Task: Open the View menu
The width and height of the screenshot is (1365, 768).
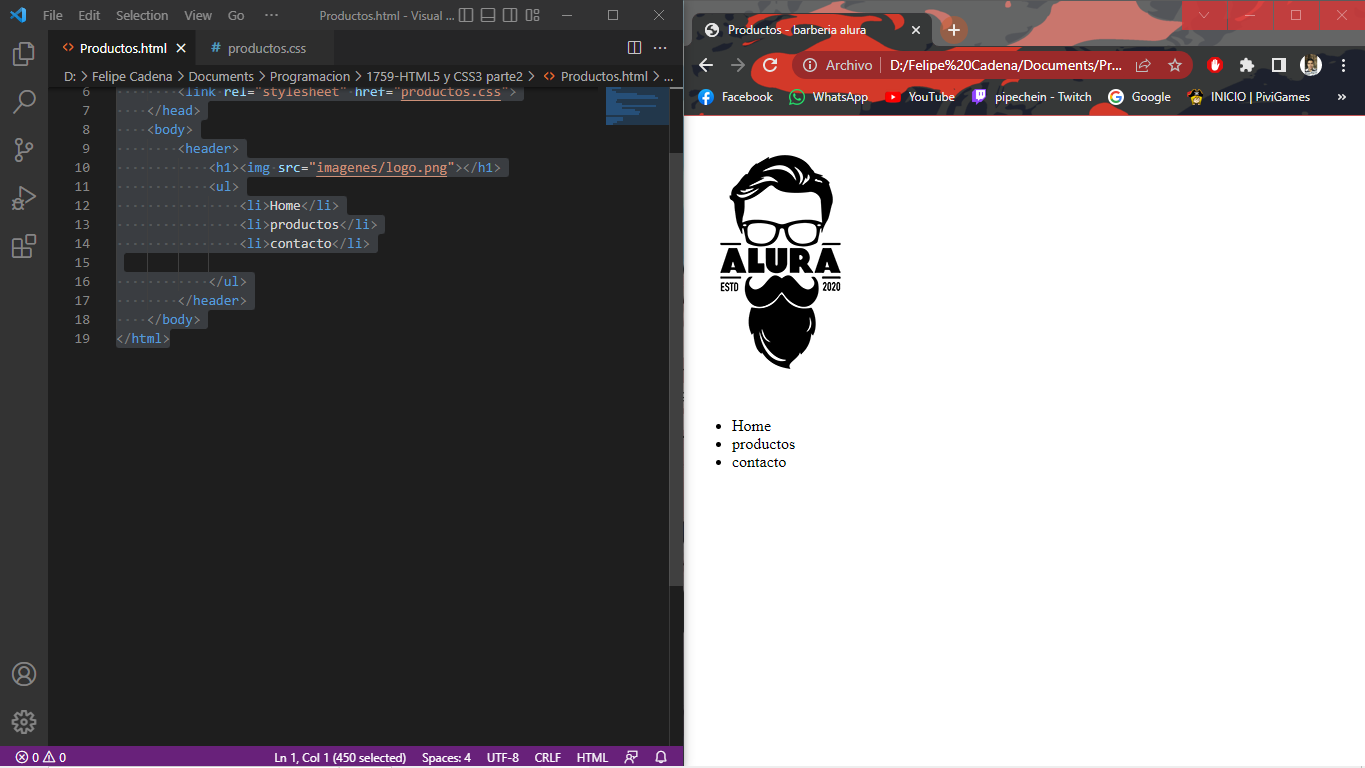Action: pyautogui.click(x=198, y=15)
